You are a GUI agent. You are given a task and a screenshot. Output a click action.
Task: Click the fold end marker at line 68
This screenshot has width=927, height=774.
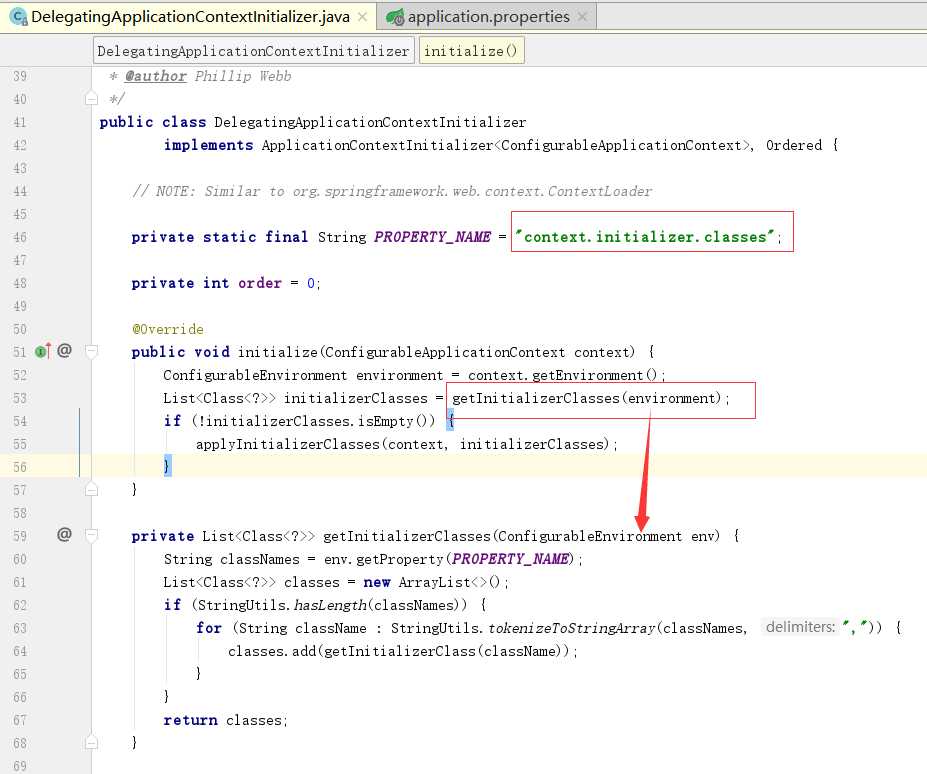(91, 743)
